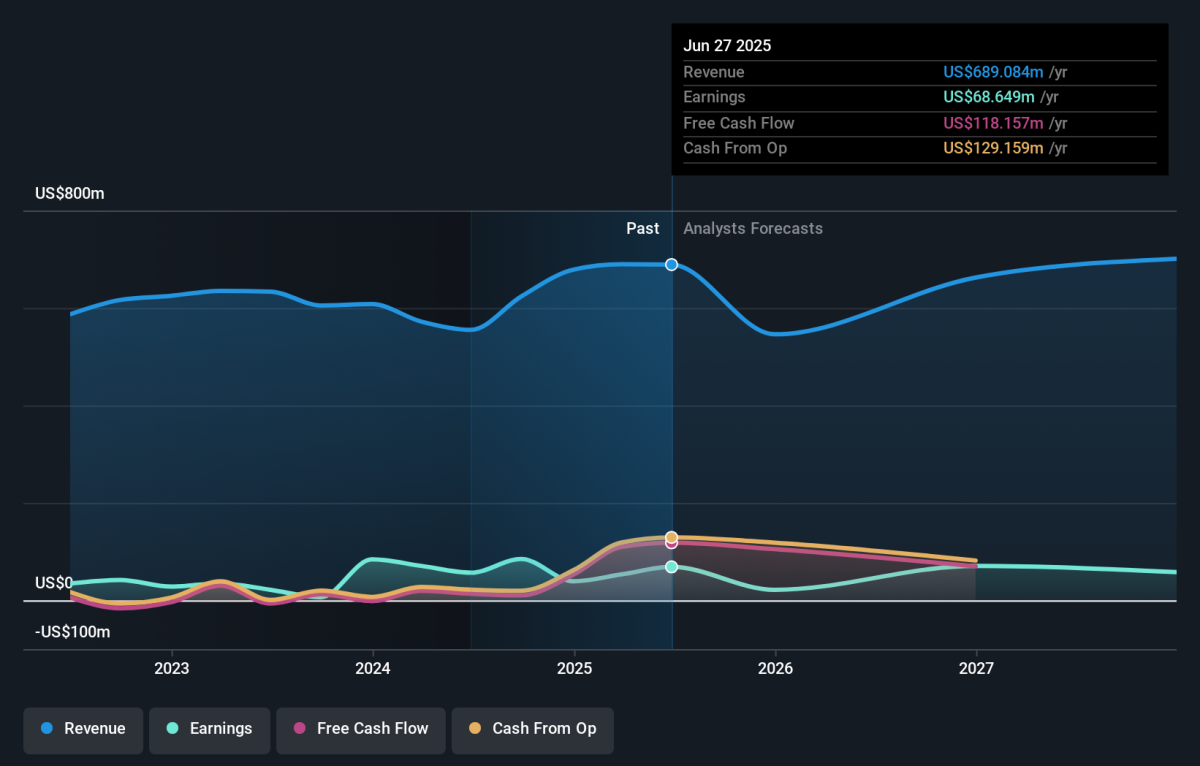Expand the Jun 27 2025 tooltip header
Viewport: 1200px width, 766px height.
(727, 45)
